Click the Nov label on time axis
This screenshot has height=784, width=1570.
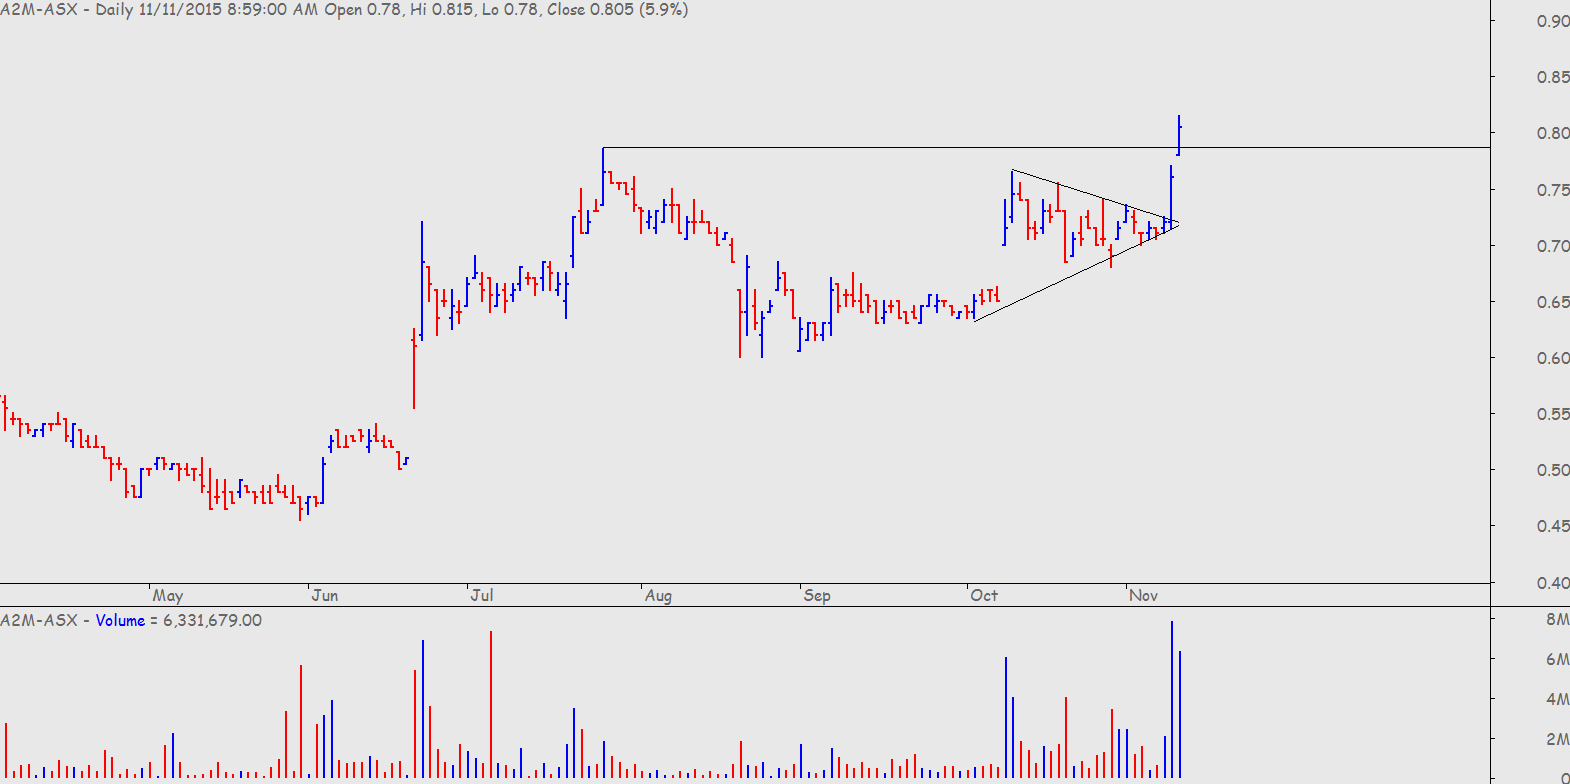1143,595
